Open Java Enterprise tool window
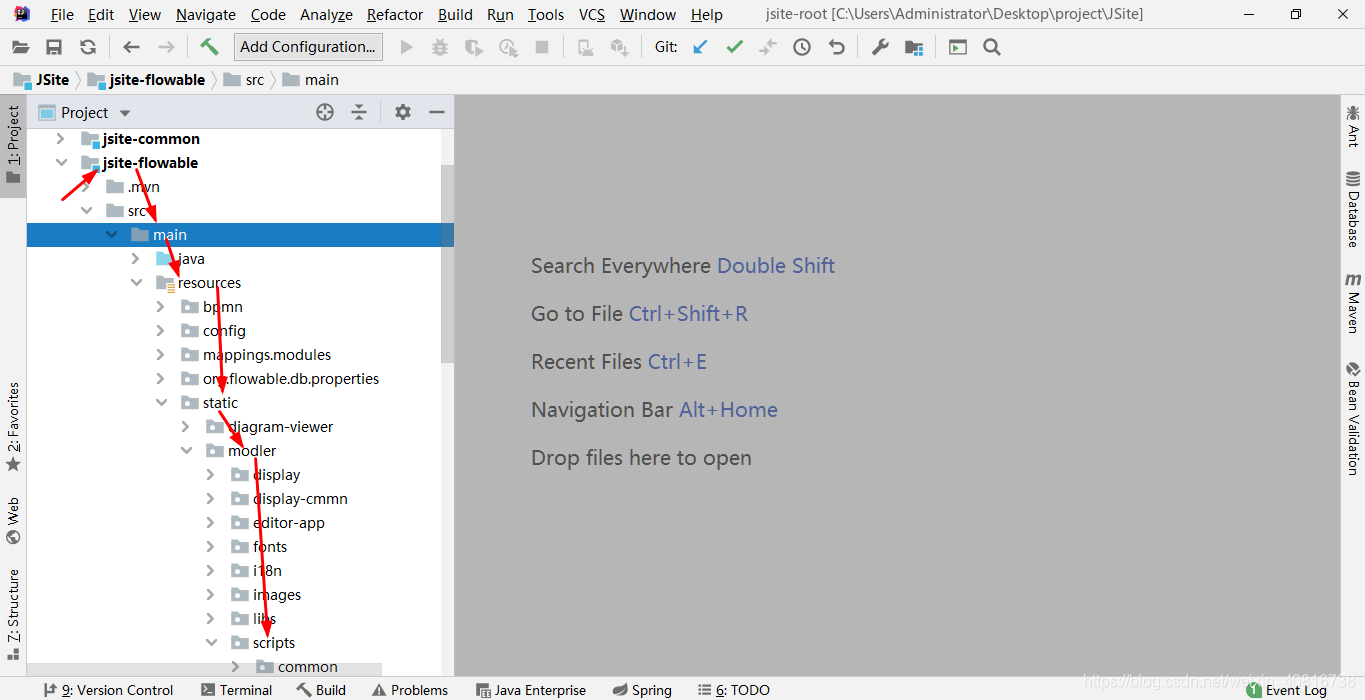This screenshot has height=700, width=1365. pos(531,690)
